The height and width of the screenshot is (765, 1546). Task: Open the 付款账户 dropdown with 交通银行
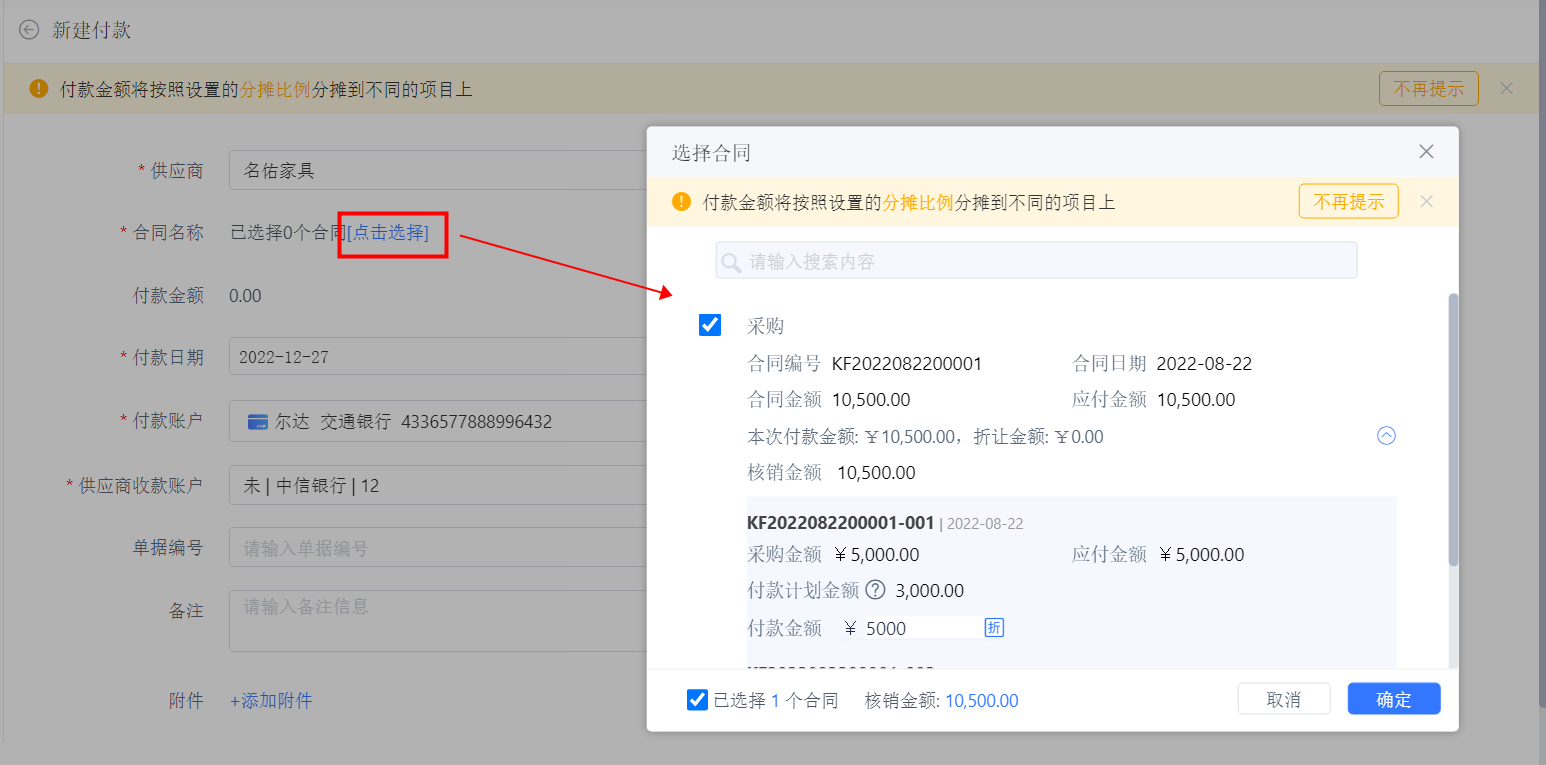pyautogui.click(x=438, y=421)
